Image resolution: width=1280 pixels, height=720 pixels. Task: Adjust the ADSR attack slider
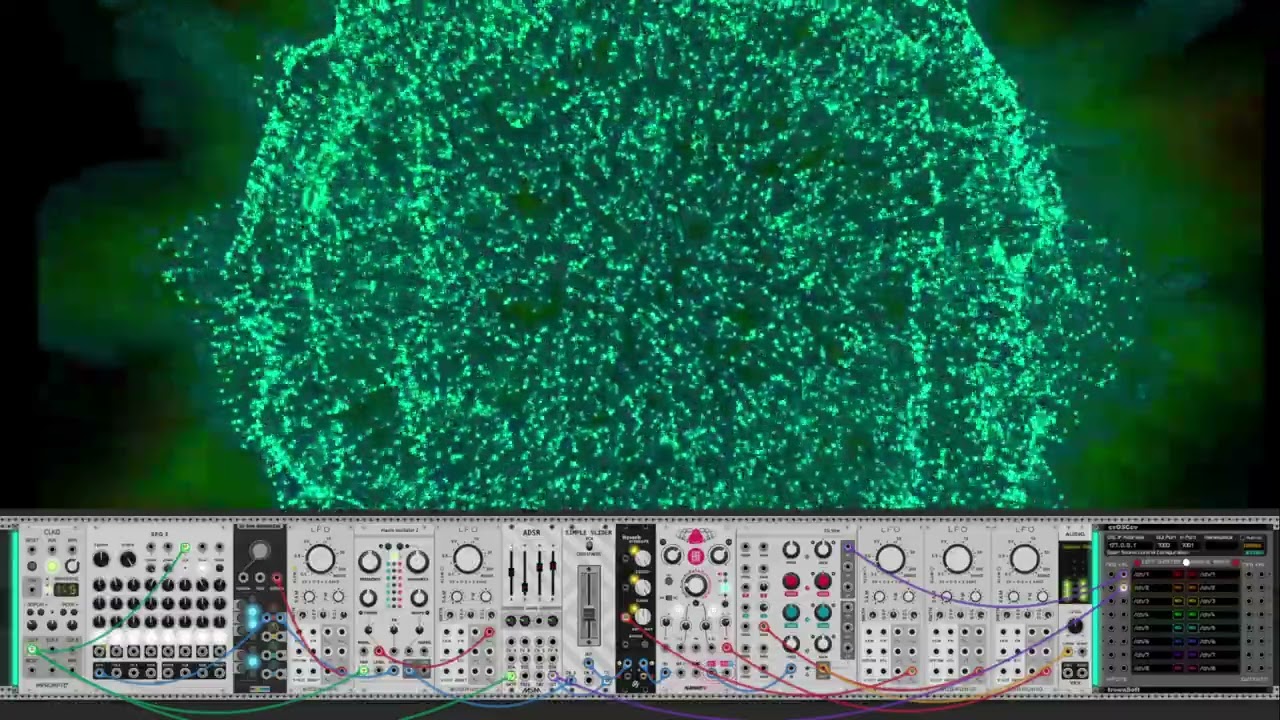click(511, 572)
